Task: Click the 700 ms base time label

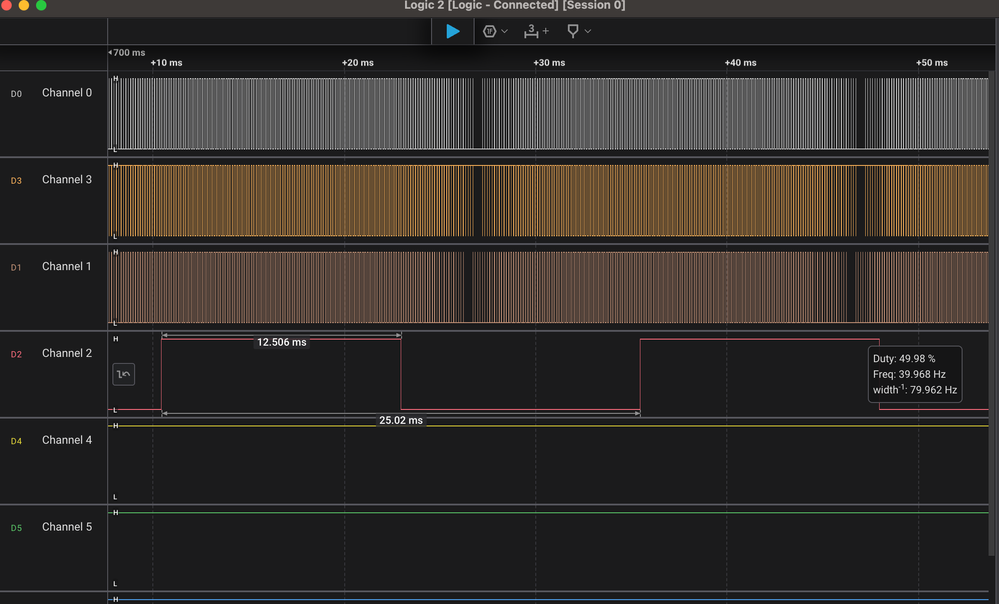Action: point(127,52)
